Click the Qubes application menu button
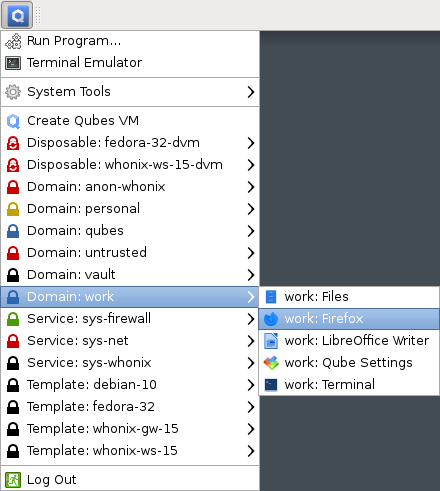 (17, 15)
